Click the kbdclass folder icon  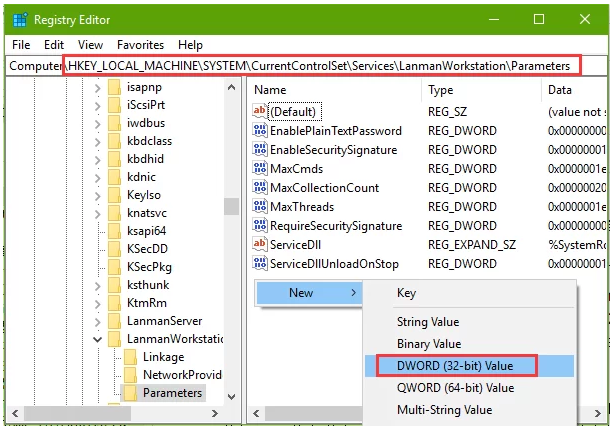tap(114, 141)
